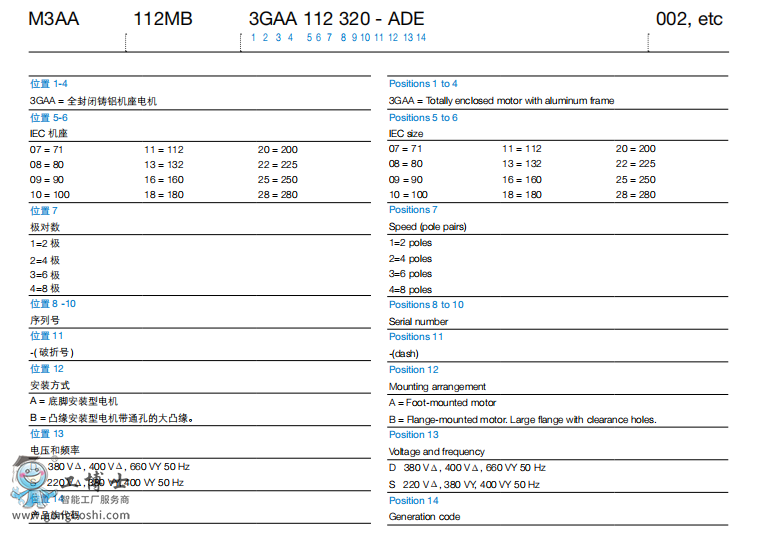
Task: Click the "Positions 14" heading
Action: [413, 501]
